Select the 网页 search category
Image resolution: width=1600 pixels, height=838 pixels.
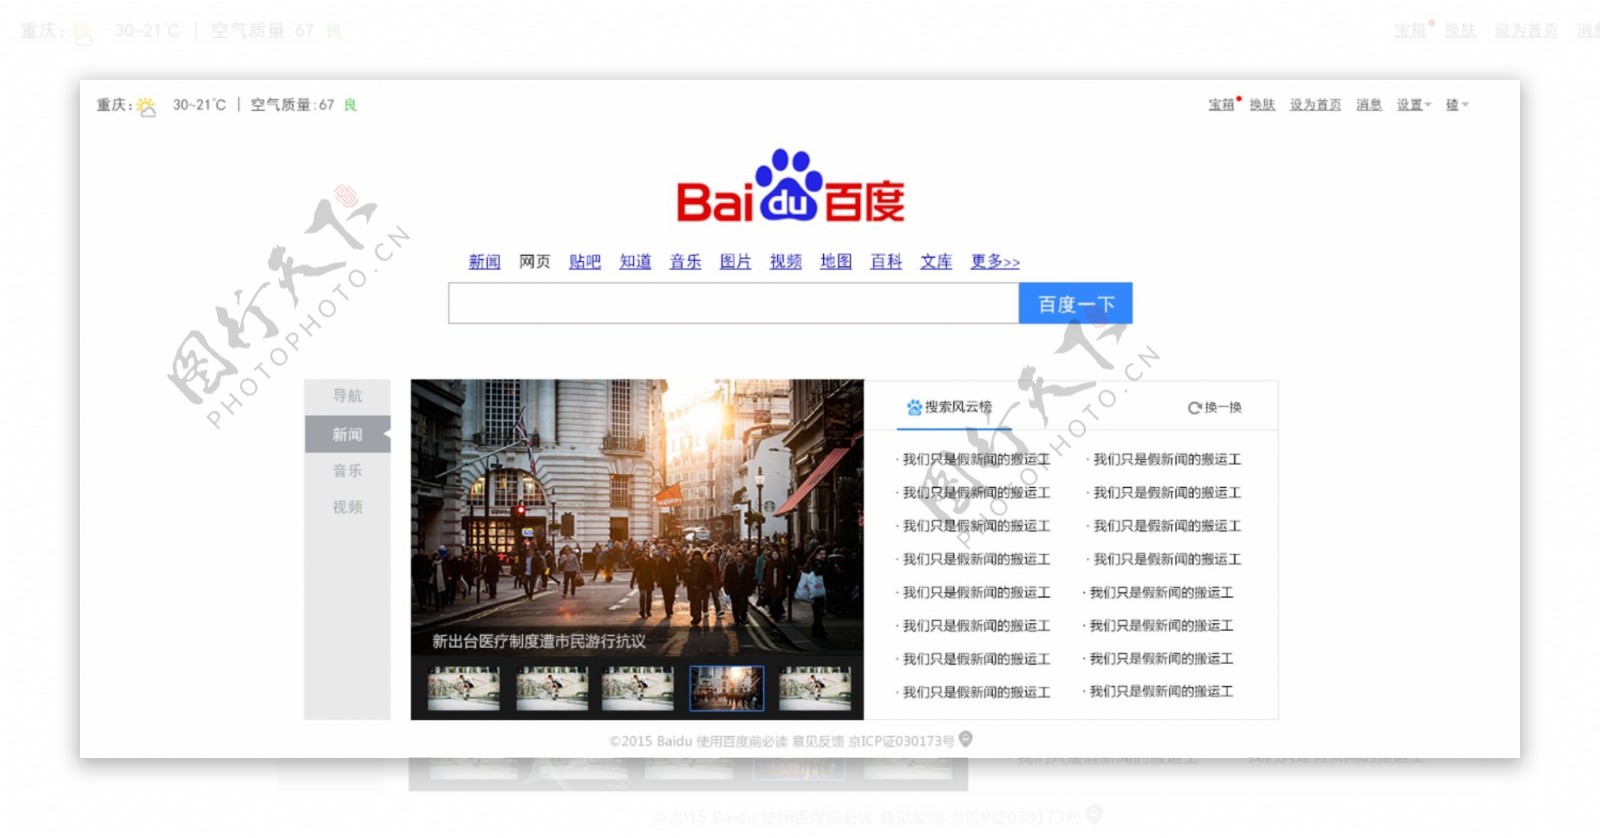[x=534, y=261]
